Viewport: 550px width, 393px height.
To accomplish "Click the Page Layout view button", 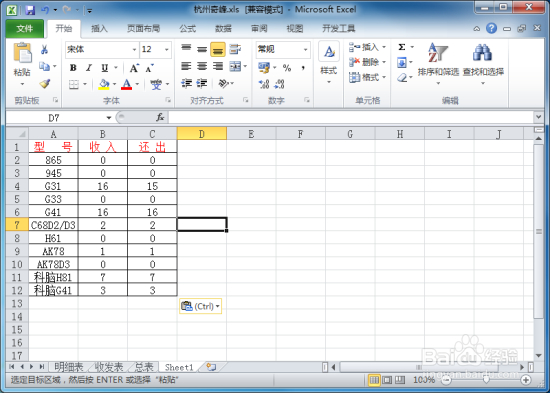I will tap(387, 380).
